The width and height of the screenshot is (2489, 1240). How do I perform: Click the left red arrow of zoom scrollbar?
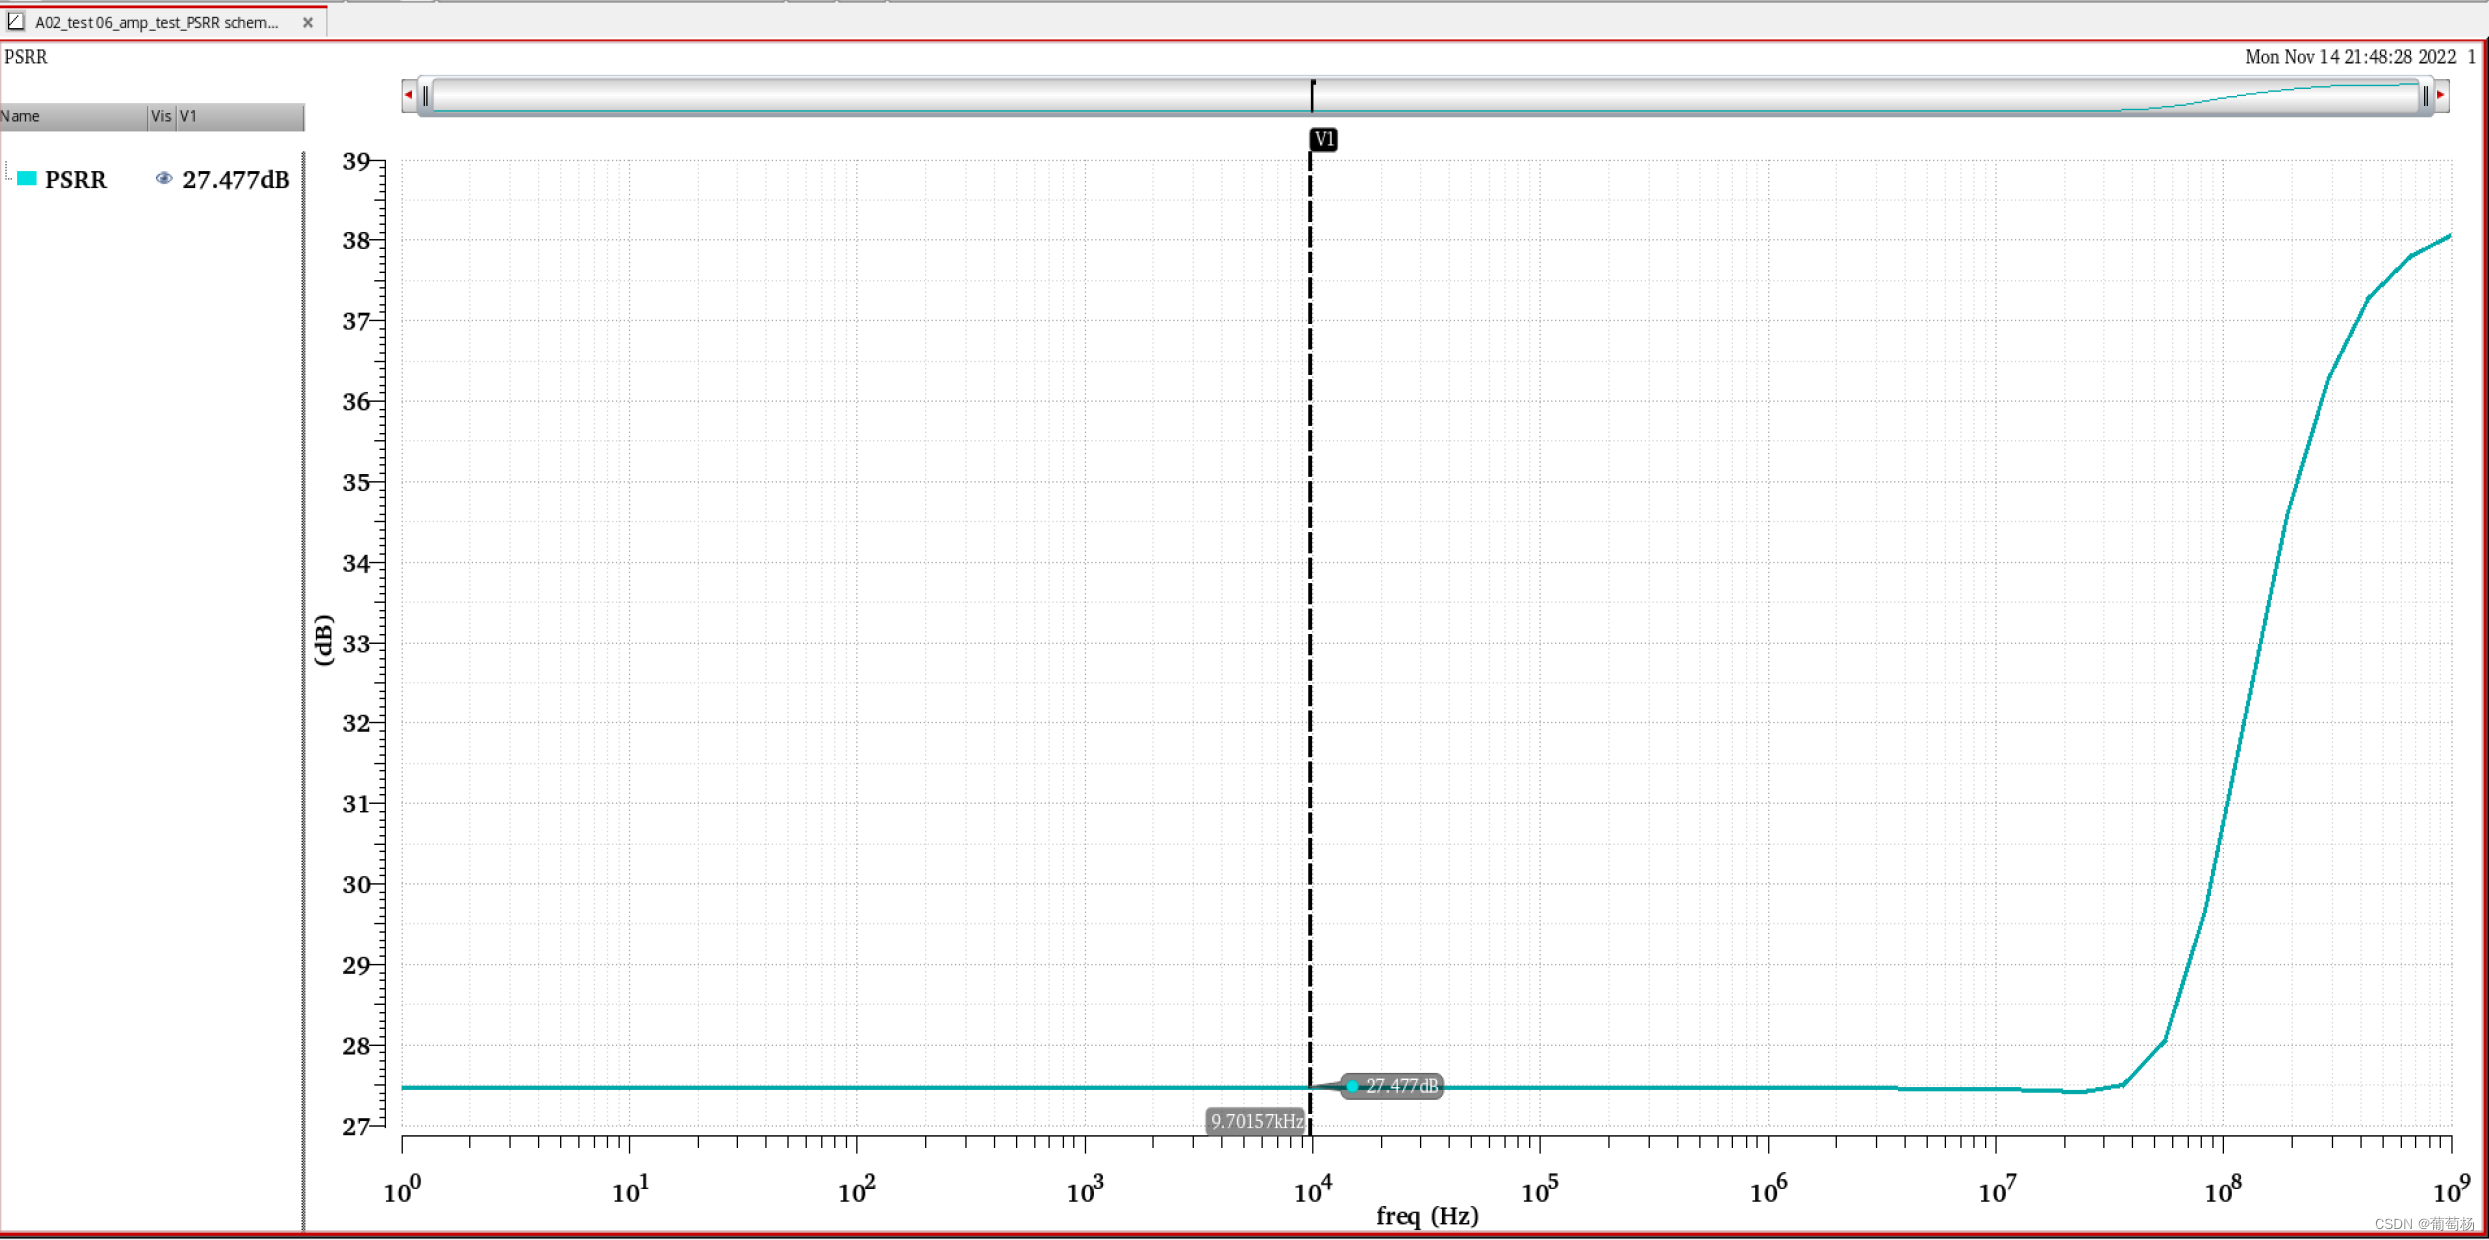(x=409, y=95)
